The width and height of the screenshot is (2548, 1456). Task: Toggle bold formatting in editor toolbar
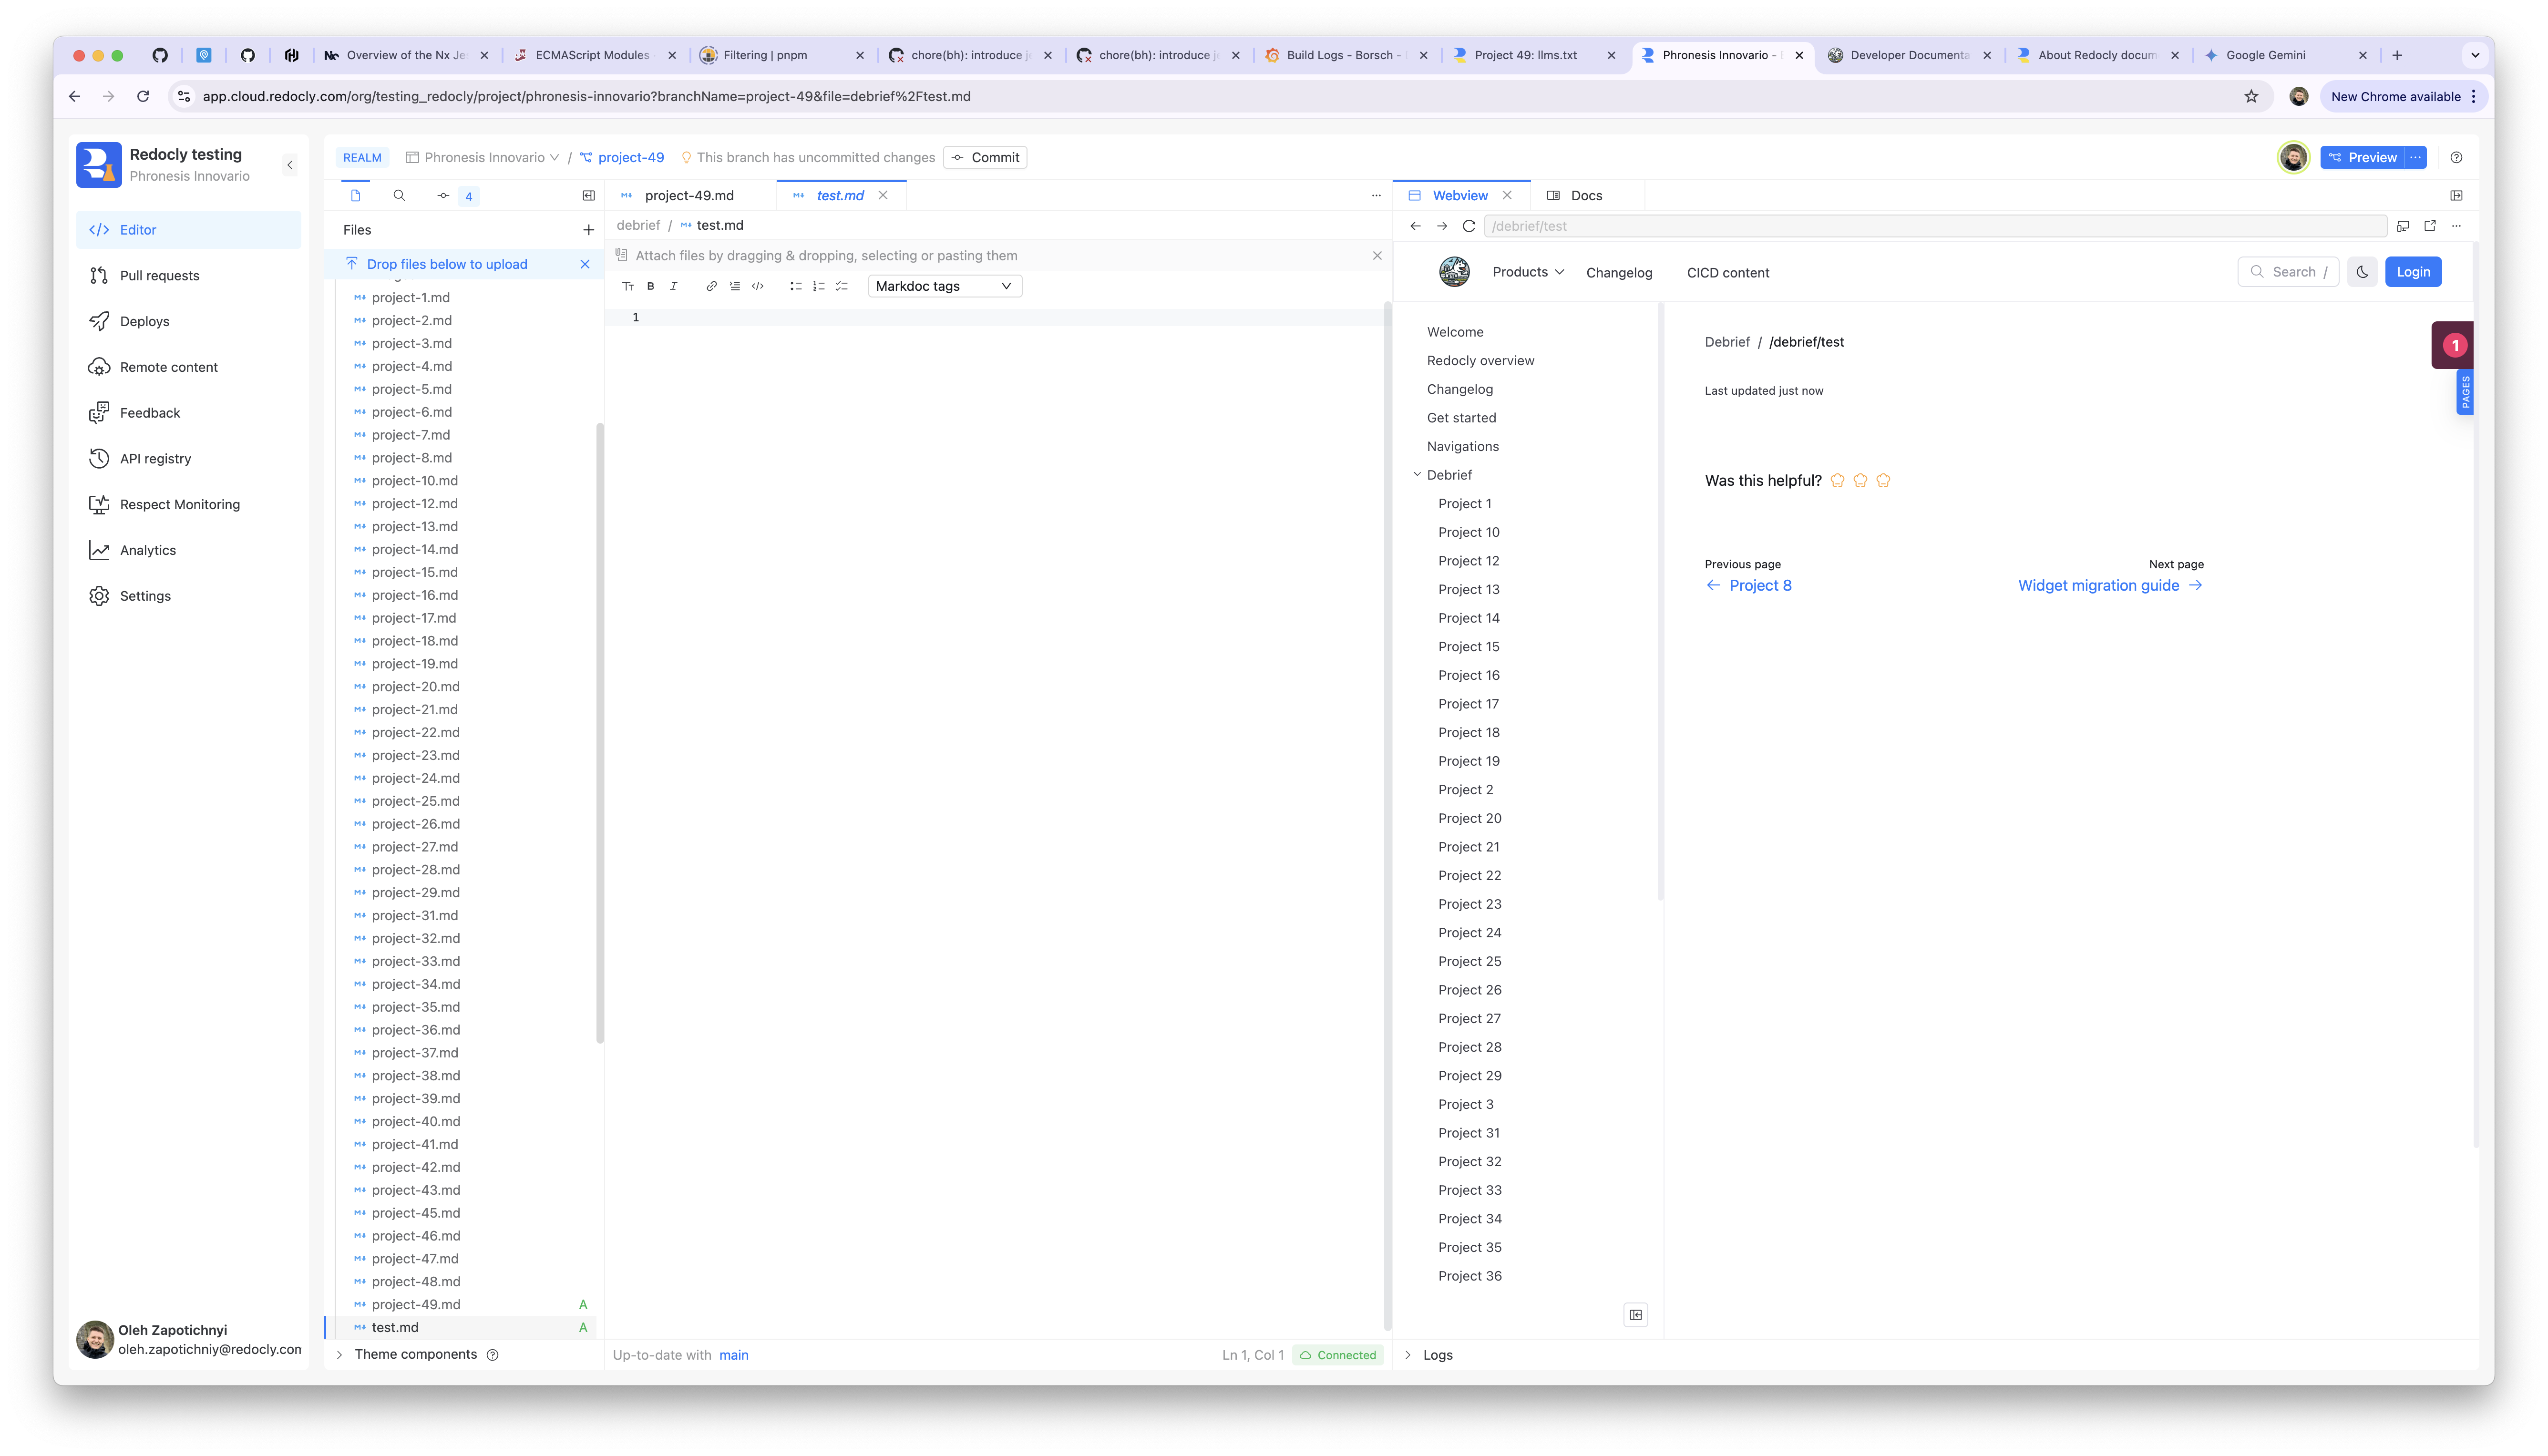(651, 286)
